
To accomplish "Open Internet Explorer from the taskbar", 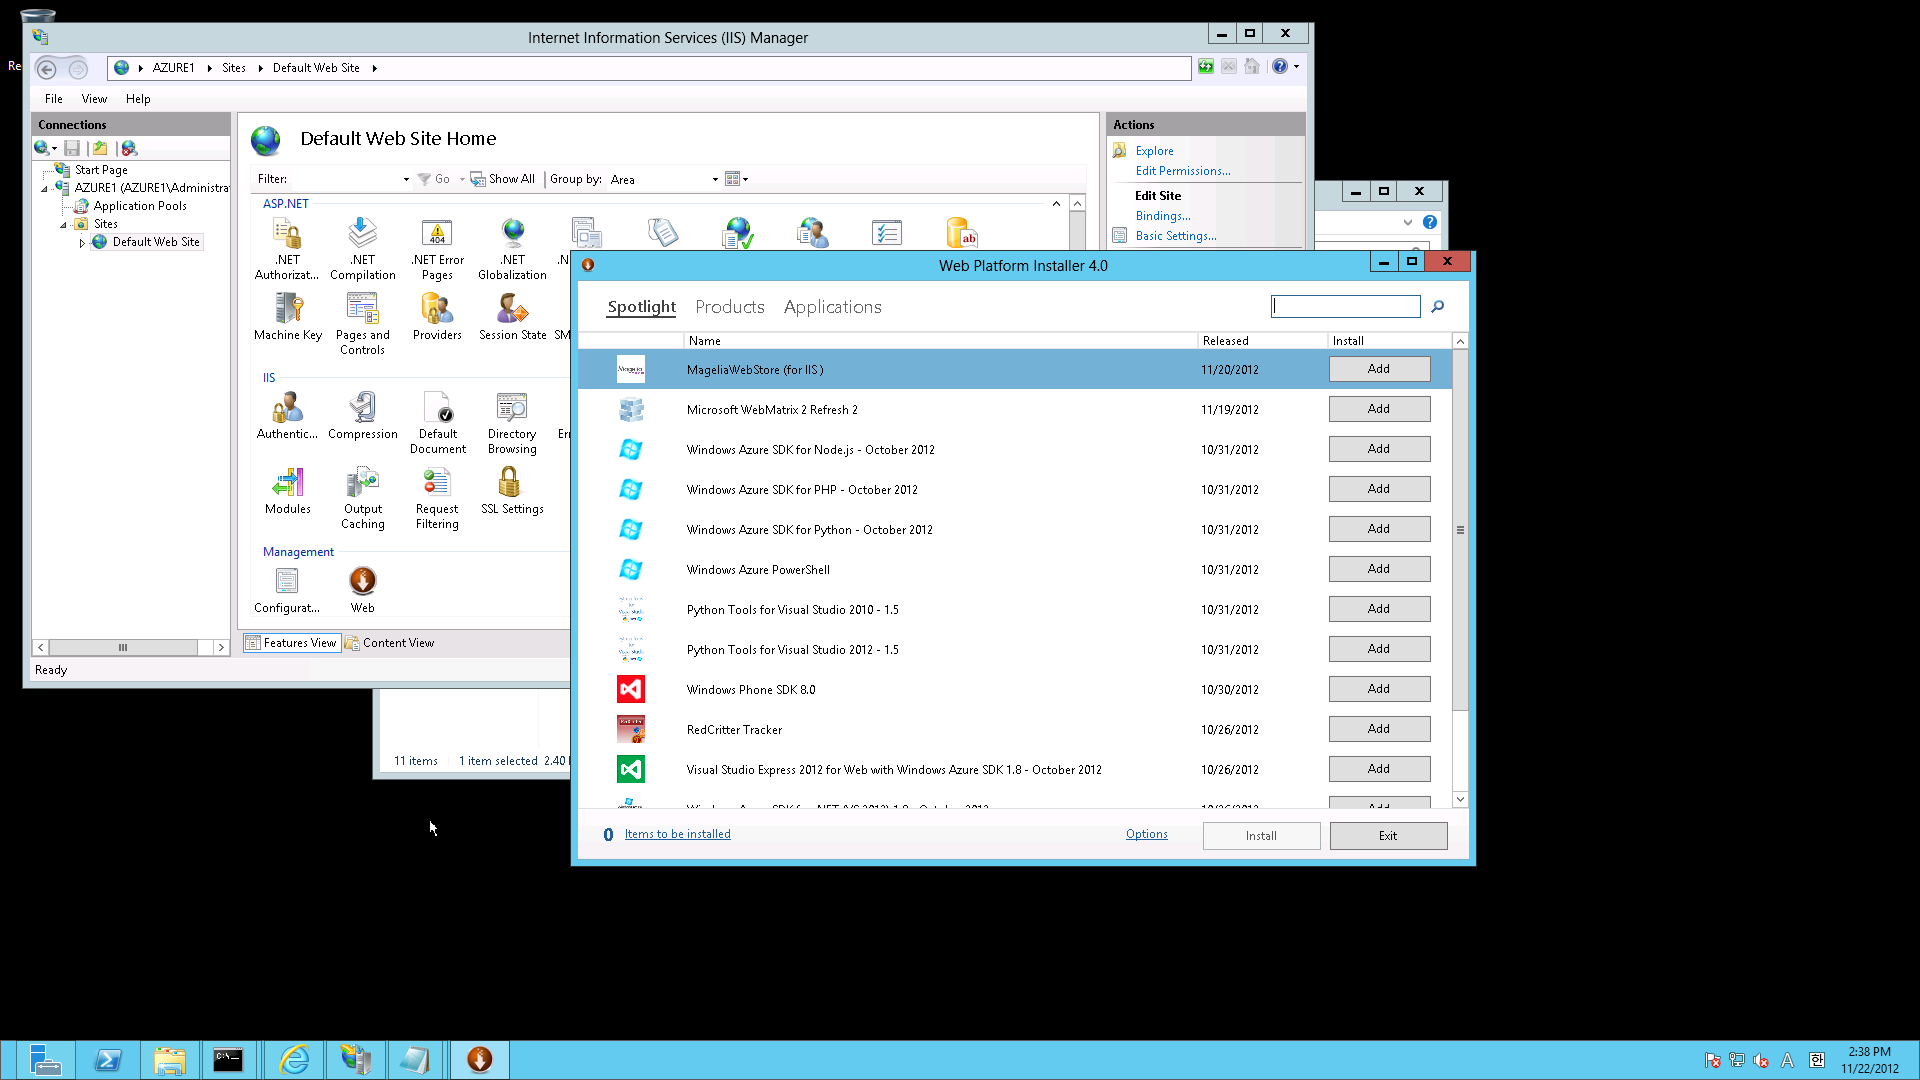I will [x=294, y=1059].
